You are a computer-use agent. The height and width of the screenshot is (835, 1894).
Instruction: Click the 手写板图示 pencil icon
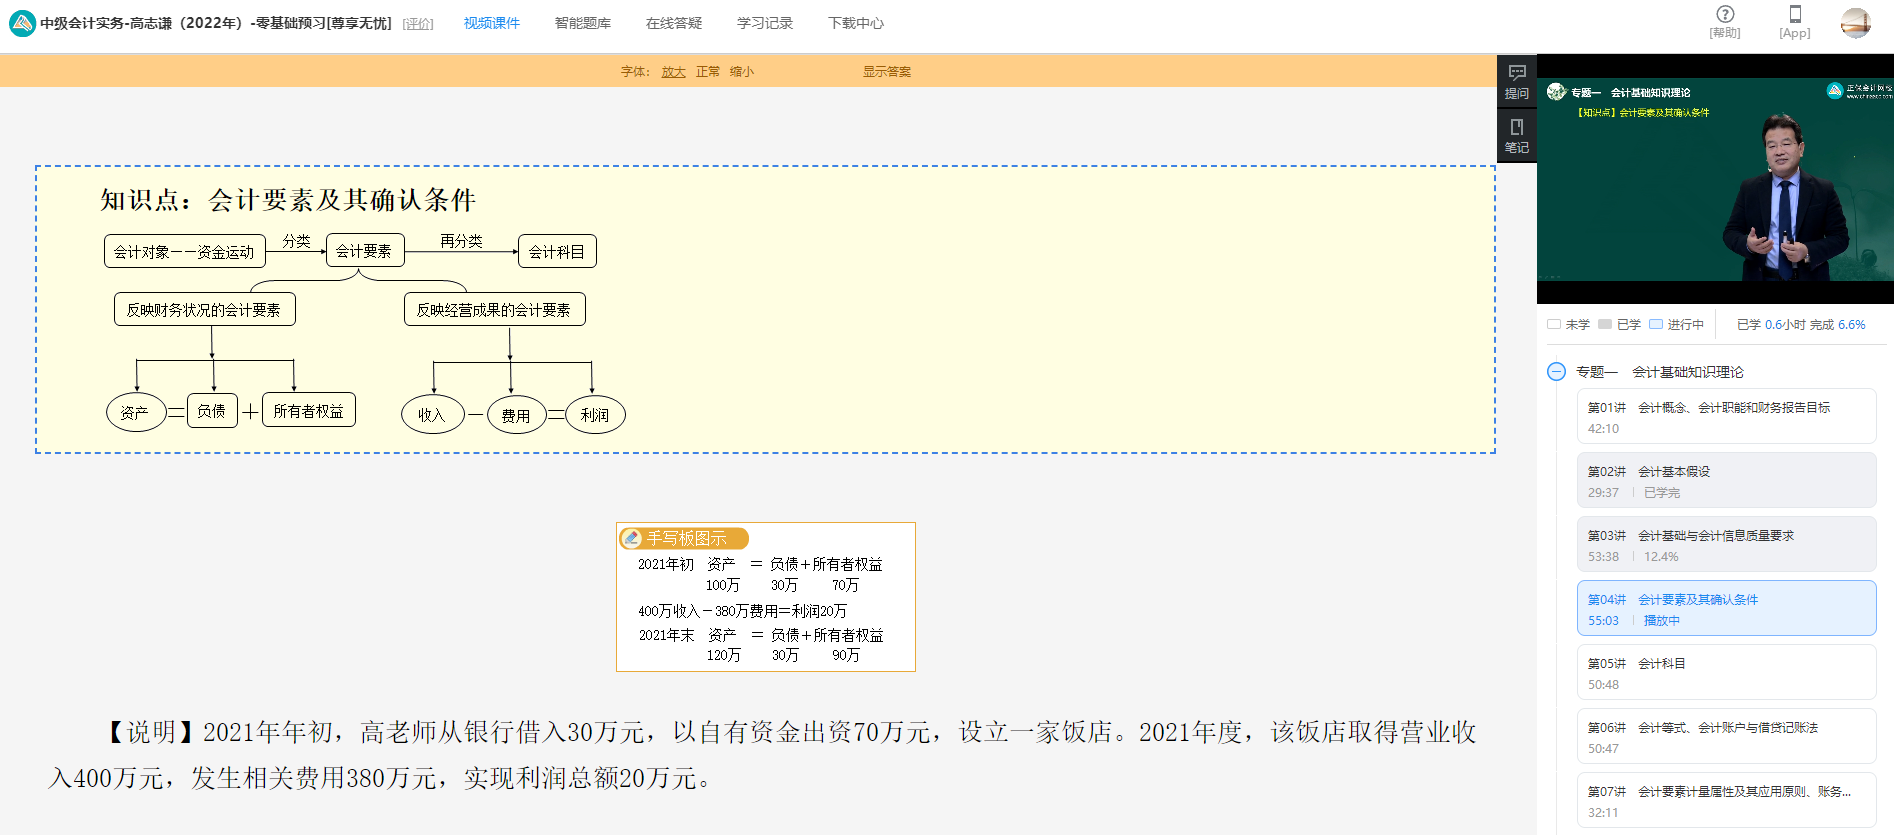[x=631, y=538]
